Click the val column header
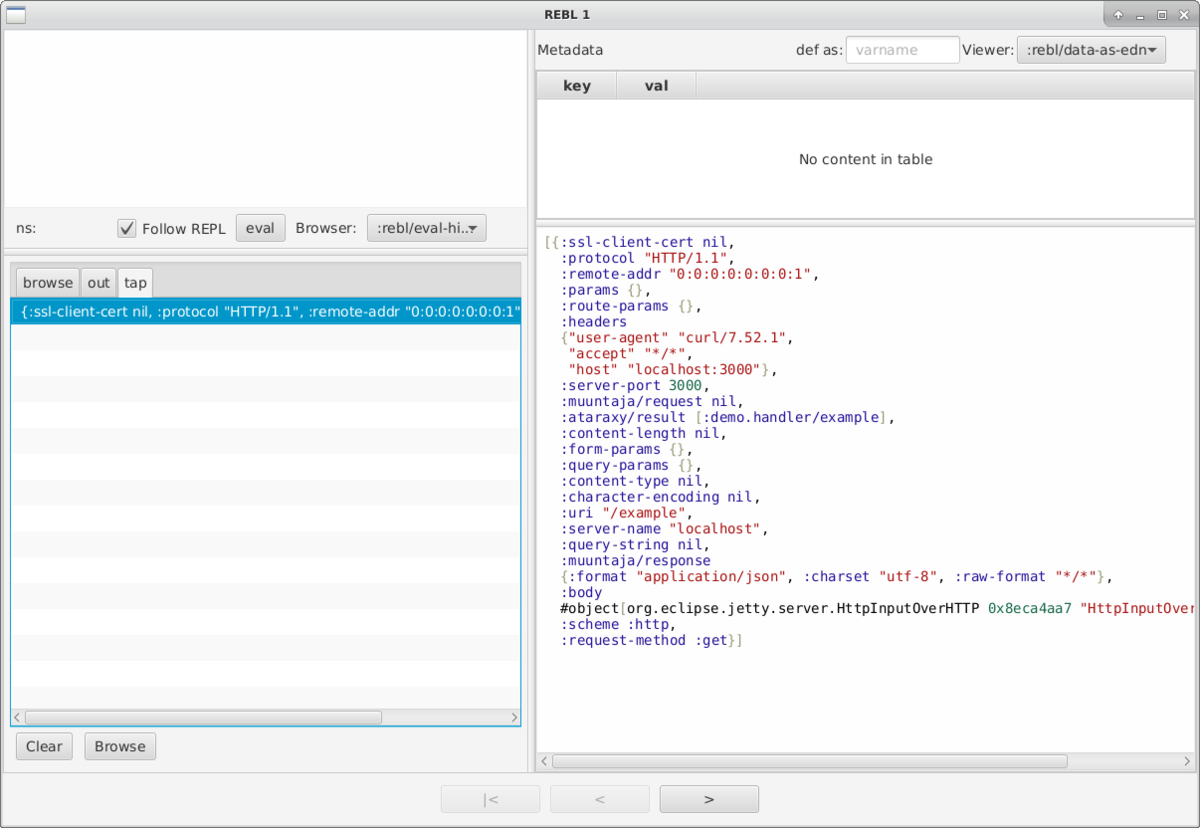The height and width of the screenshot is (828, 1200). coord(656,85)
